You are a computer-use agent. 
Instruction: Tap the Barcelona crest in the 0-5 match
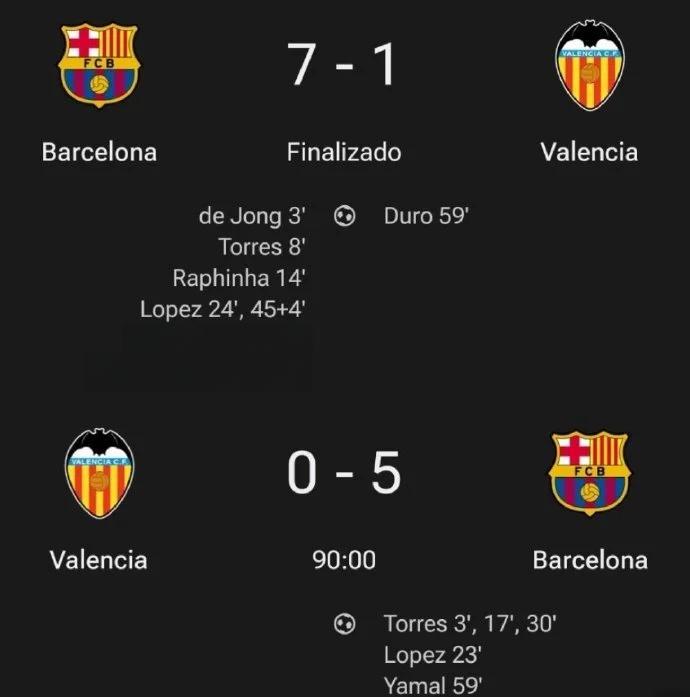(589, 474)
